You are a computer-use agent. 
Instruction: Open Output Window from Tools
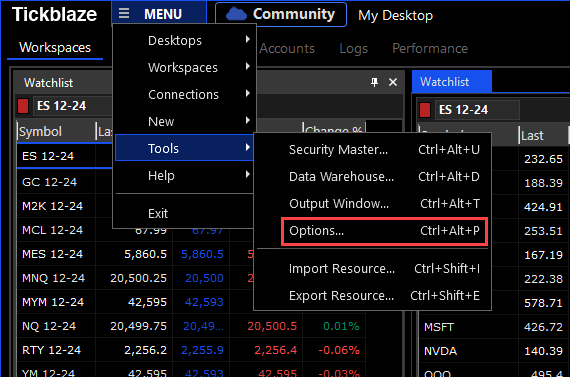(373, 204)
